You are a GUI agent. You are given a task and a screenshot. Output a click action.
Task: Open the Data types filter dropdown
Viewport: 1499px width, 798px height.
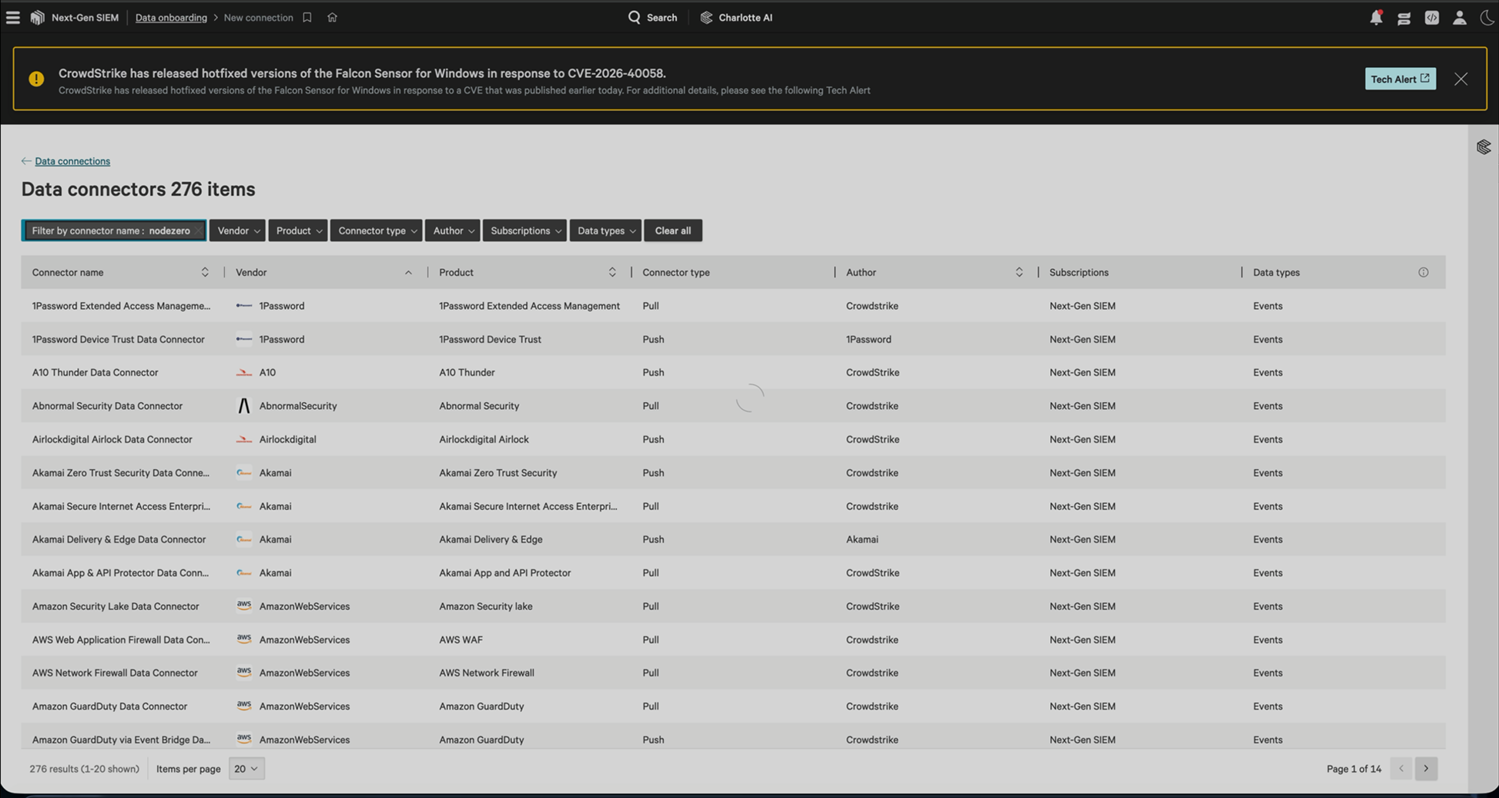[605, 231]
